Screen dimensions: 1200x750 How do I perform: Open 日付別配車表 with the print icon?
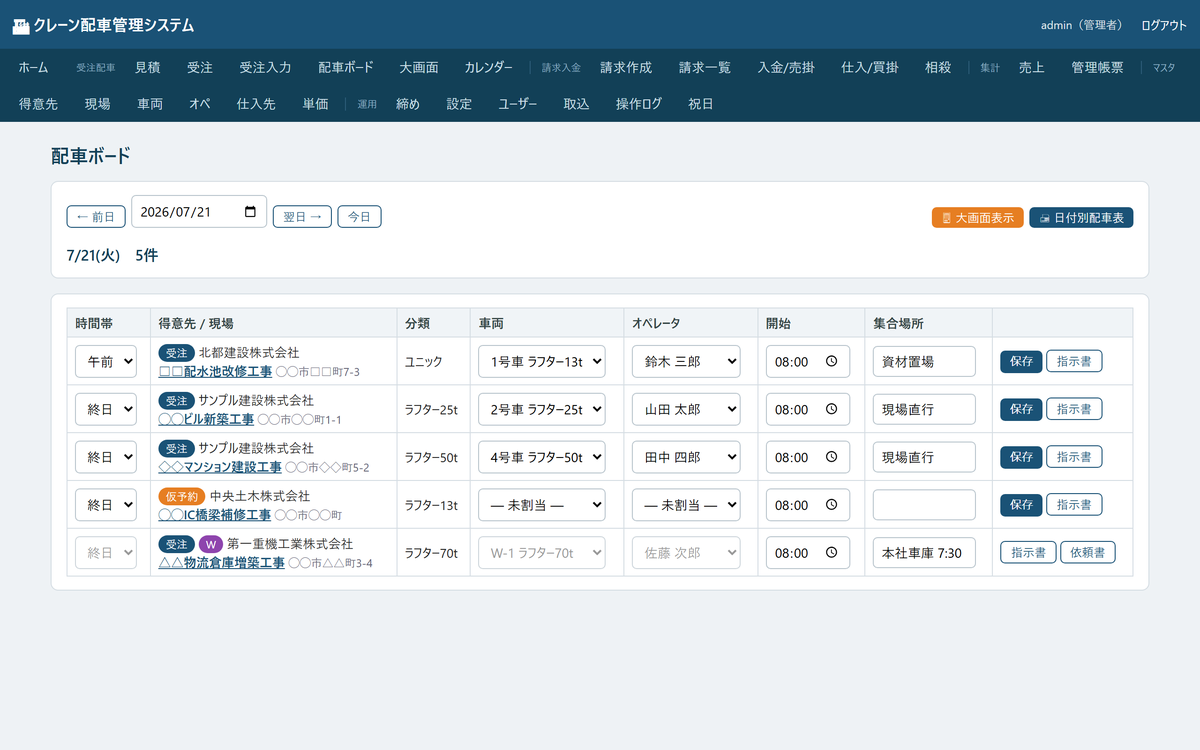(1081, 217)
